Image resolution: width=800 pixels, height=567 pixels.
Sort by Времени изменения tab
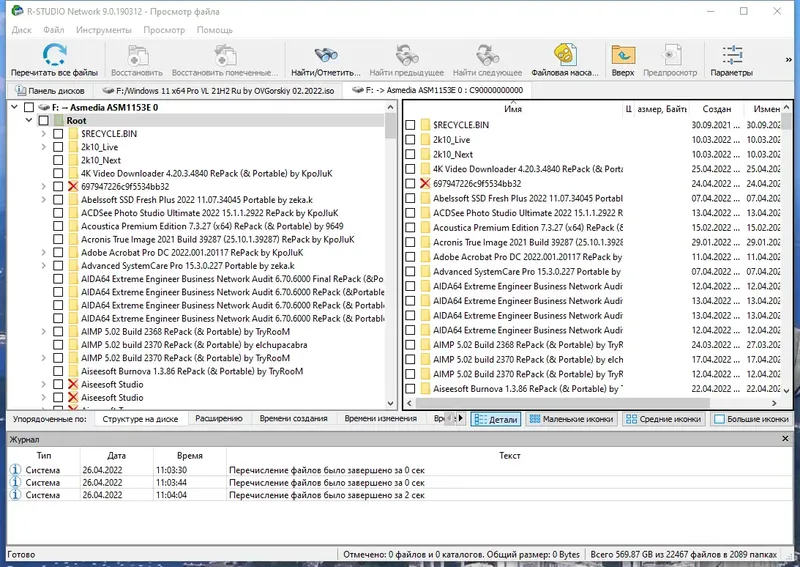[381, 418]
